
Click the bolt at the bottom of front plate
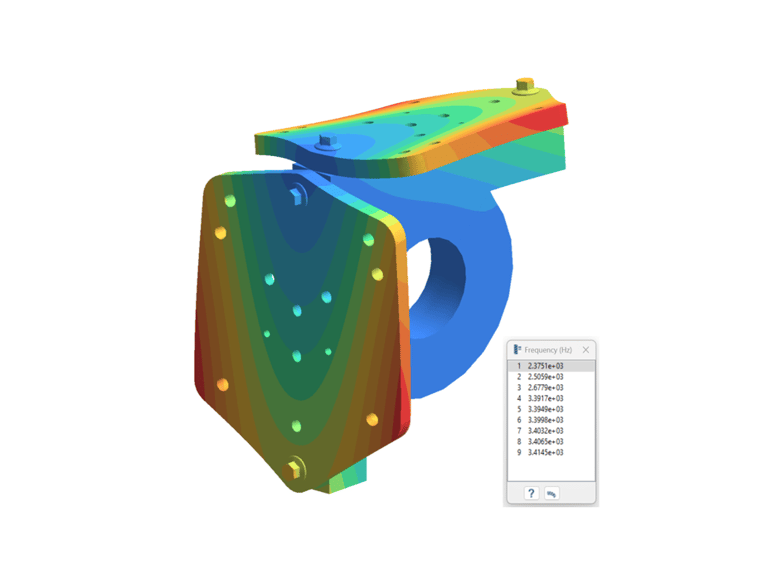click(294, 469)
